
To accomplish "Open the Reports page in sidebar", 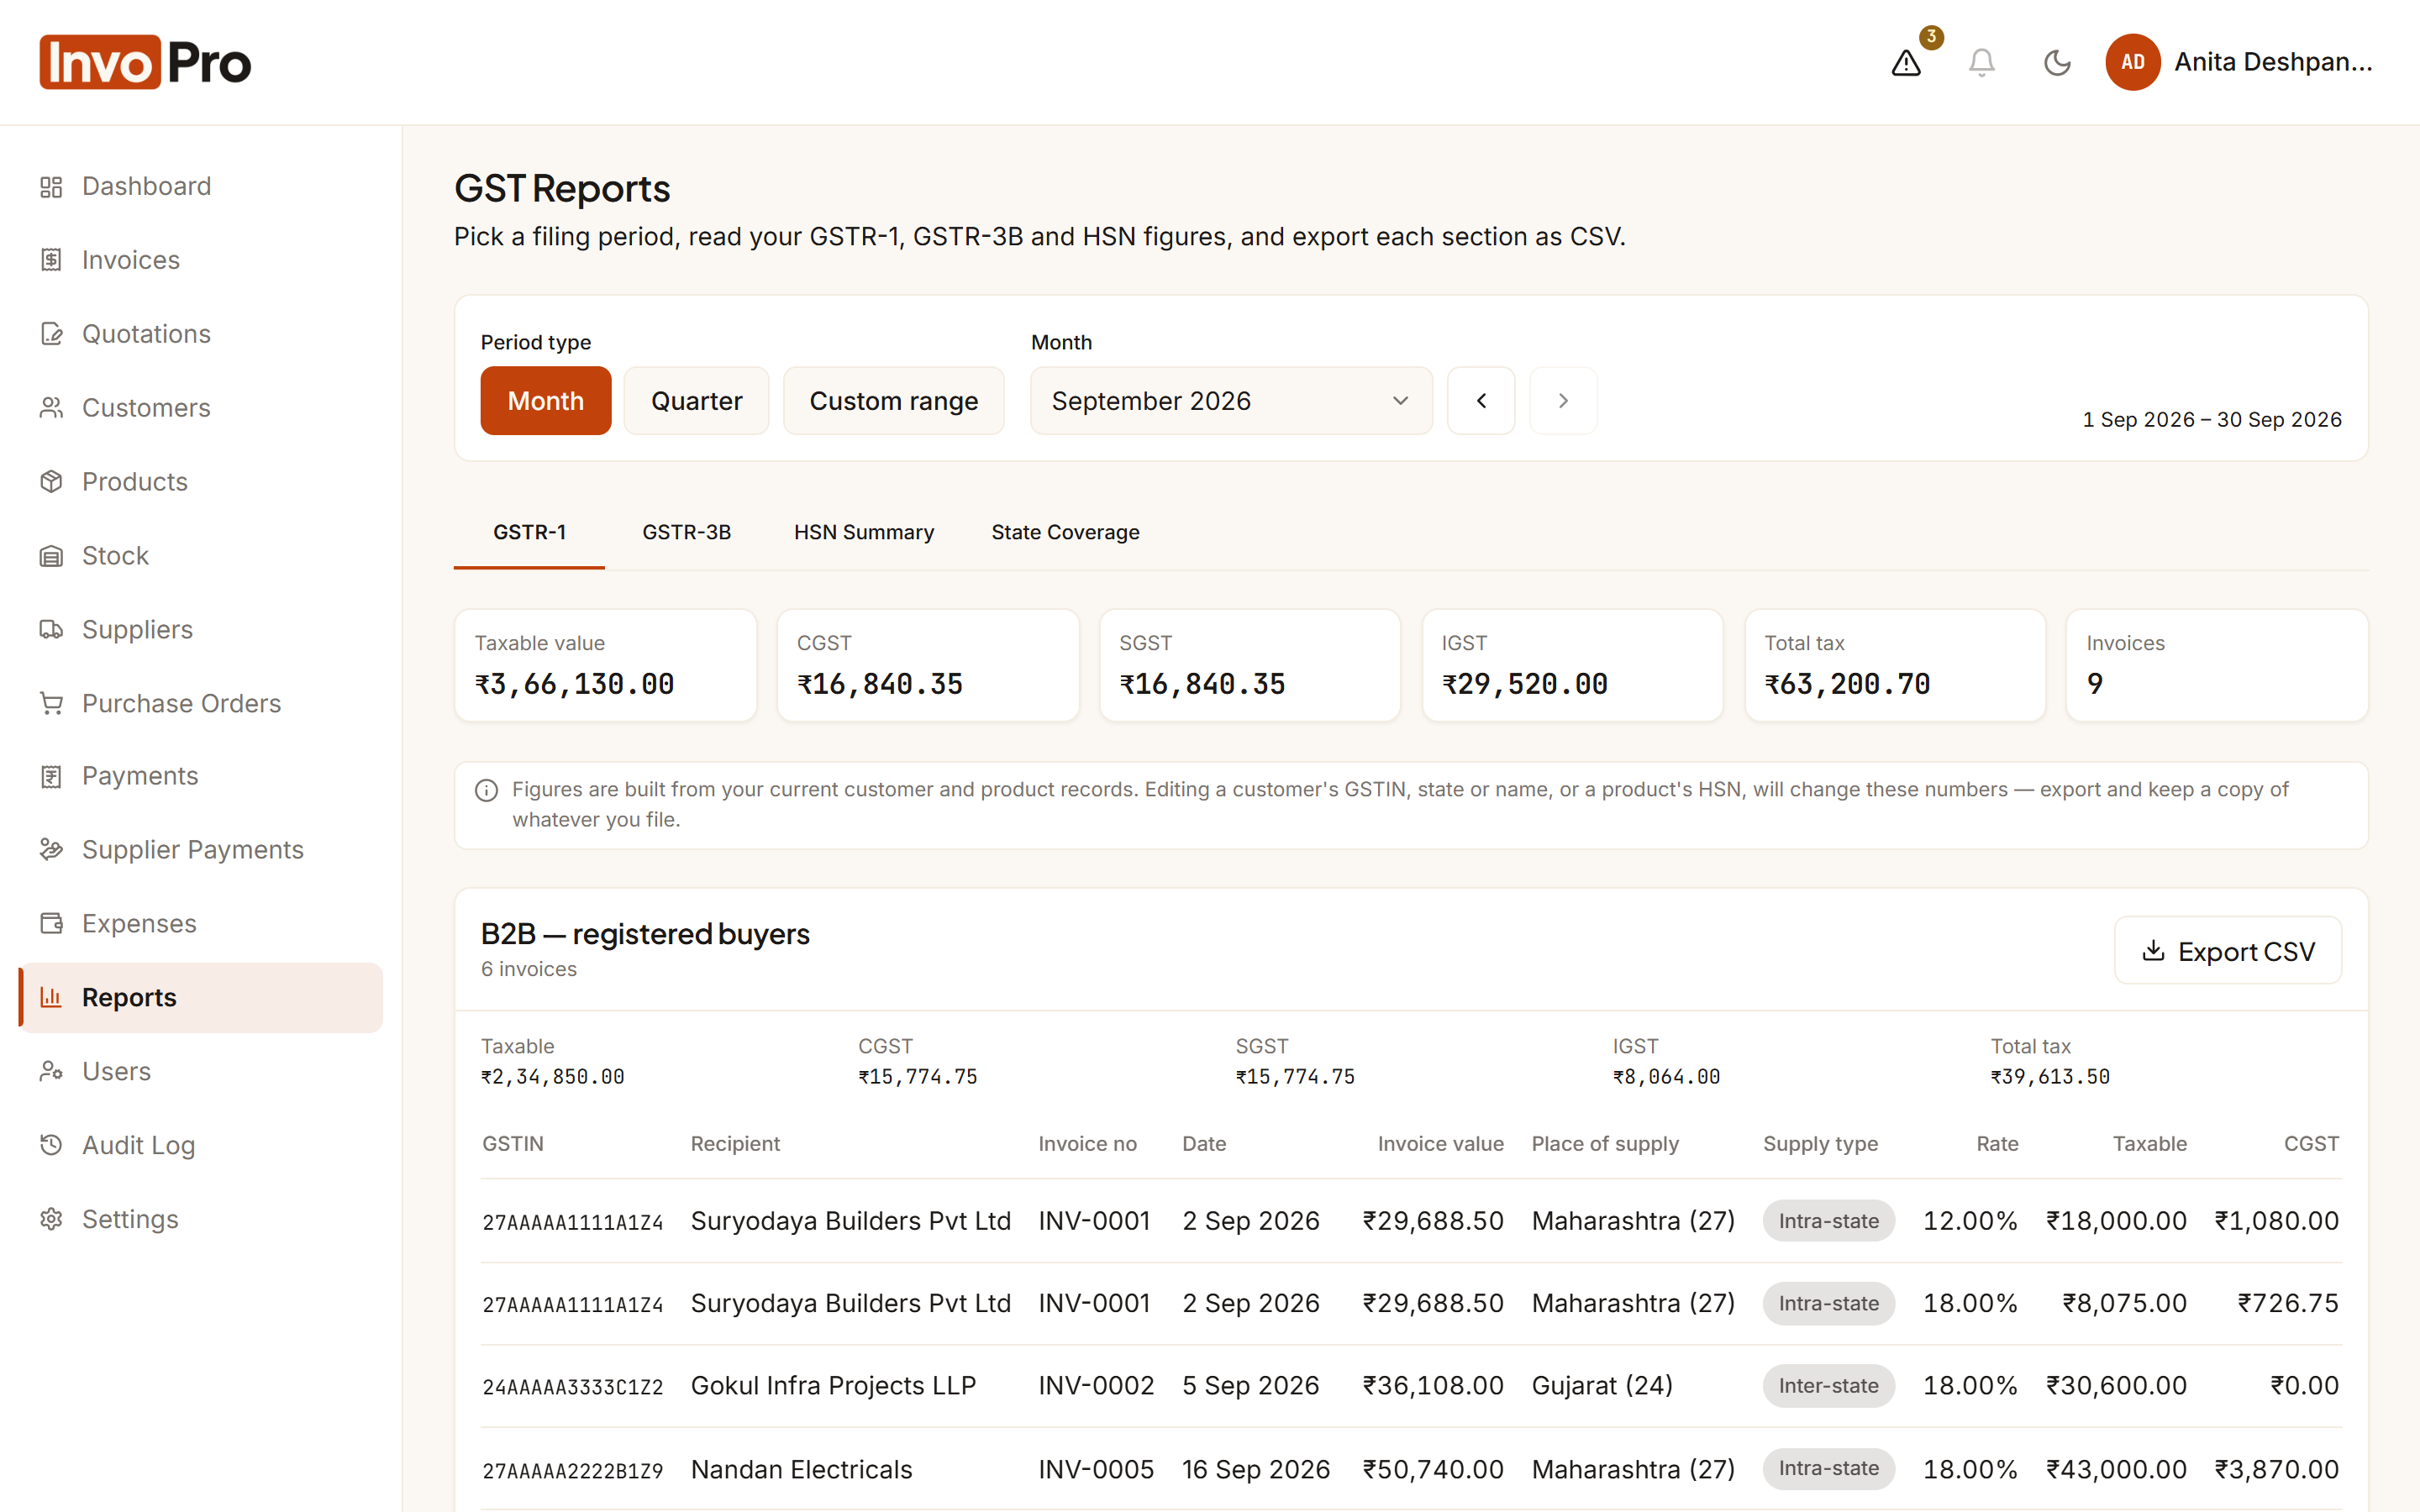I will click(201, 997).
